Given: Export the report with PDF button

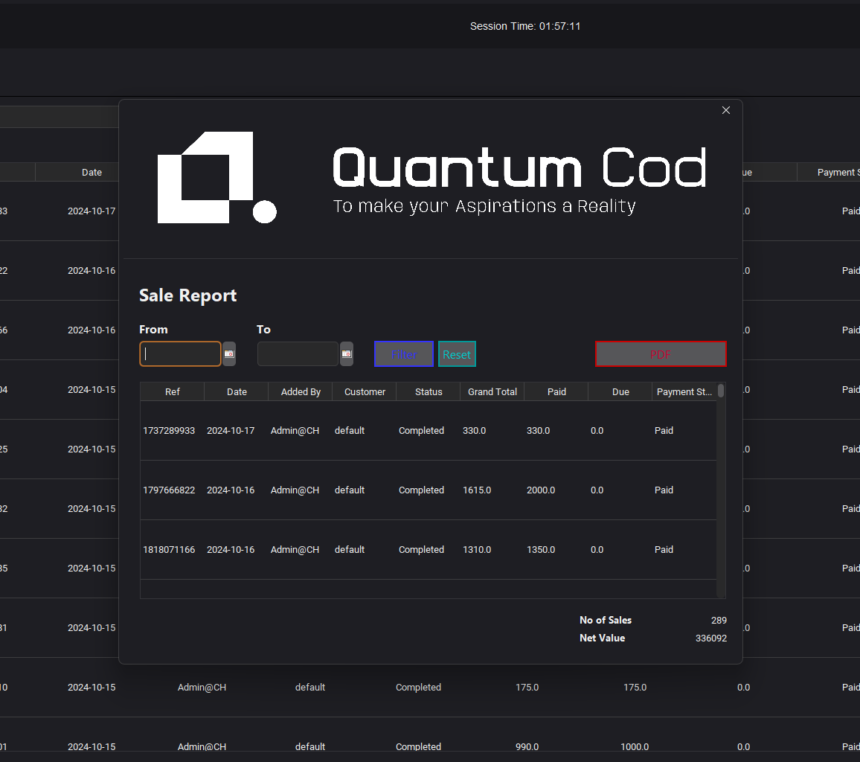Looking at the screenshot, I should click(660, 354).
